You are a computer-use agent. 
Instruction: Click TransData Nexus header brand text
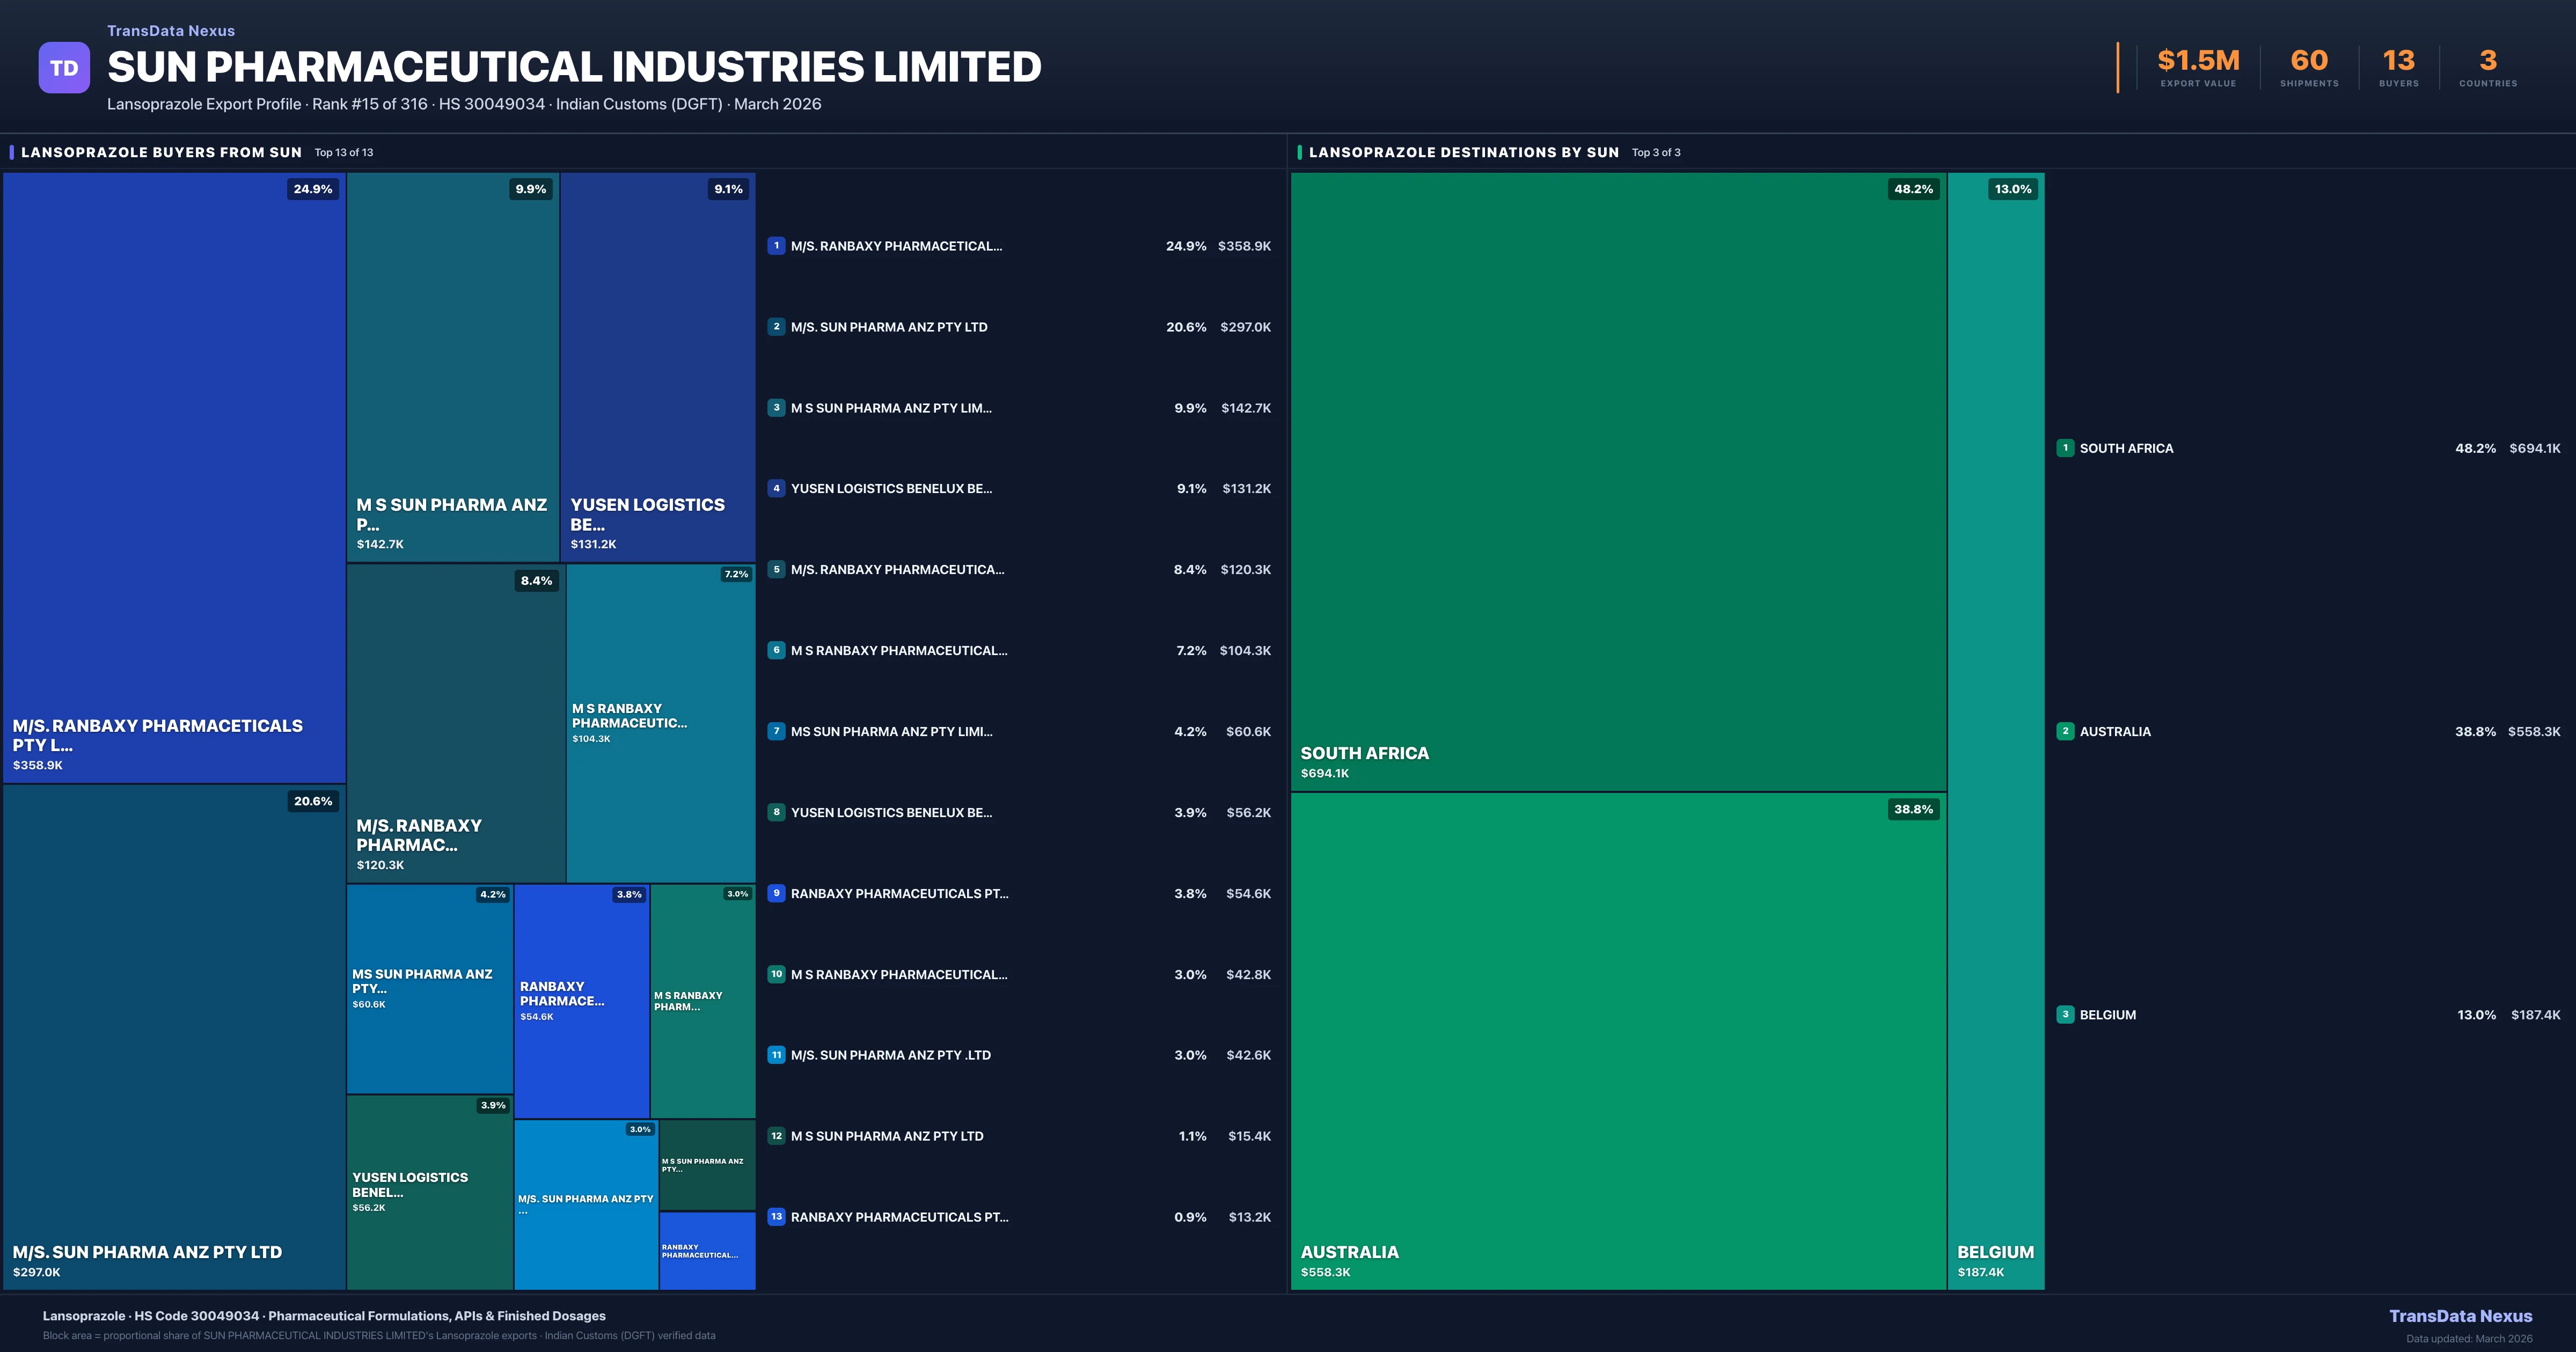171,31
